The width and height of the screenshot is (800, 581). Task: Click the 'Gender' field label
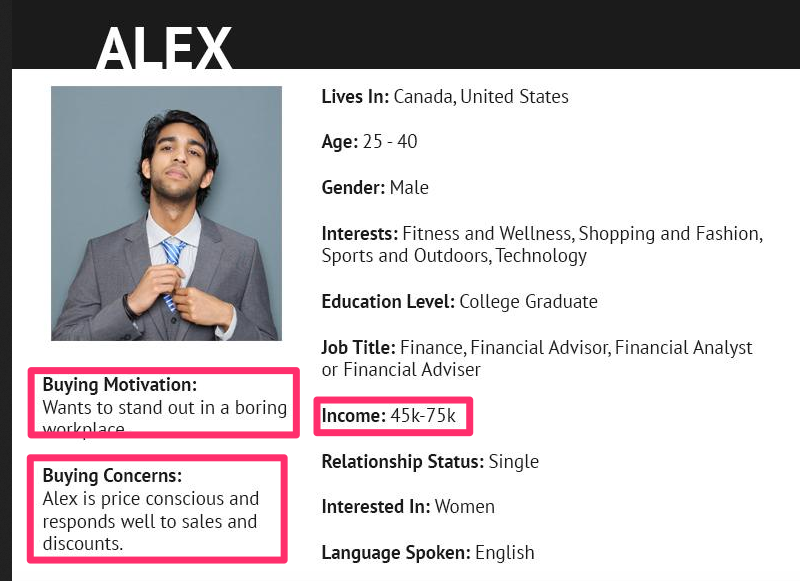pyautogui.click(x=353, y=188)
